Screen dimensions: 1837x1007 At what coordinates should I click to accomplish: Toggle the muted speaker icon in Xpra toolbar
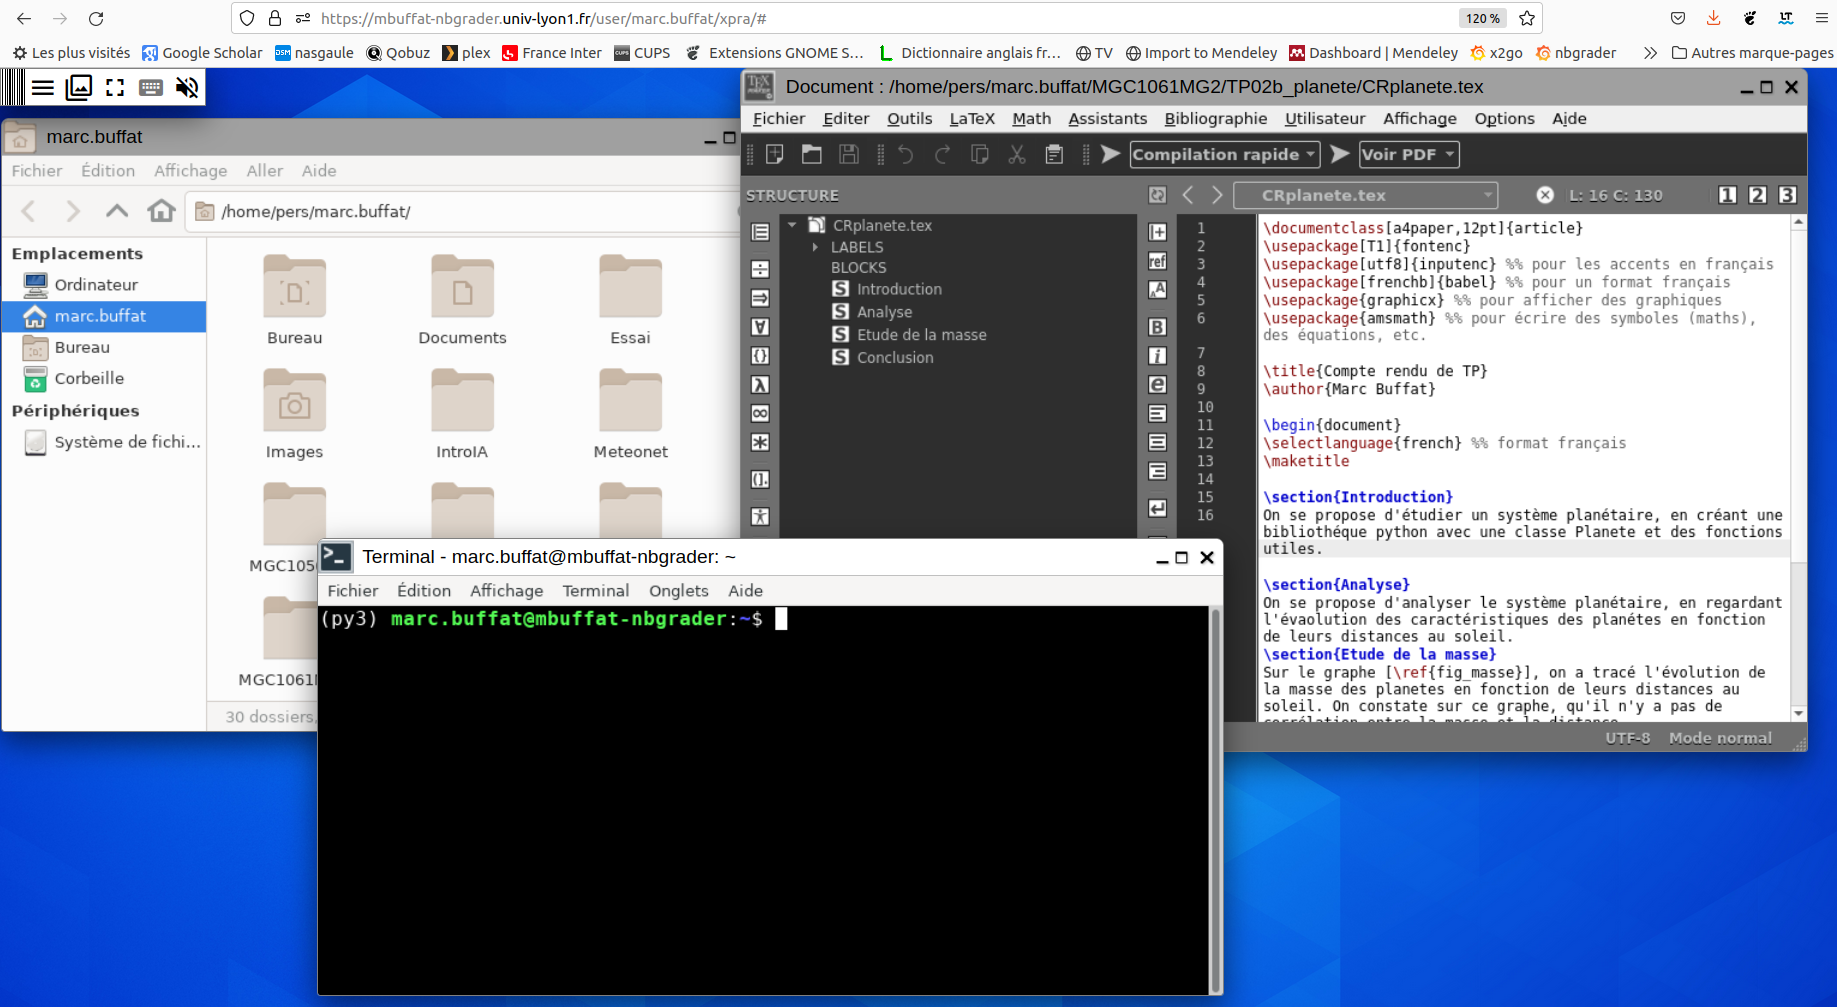187,88
